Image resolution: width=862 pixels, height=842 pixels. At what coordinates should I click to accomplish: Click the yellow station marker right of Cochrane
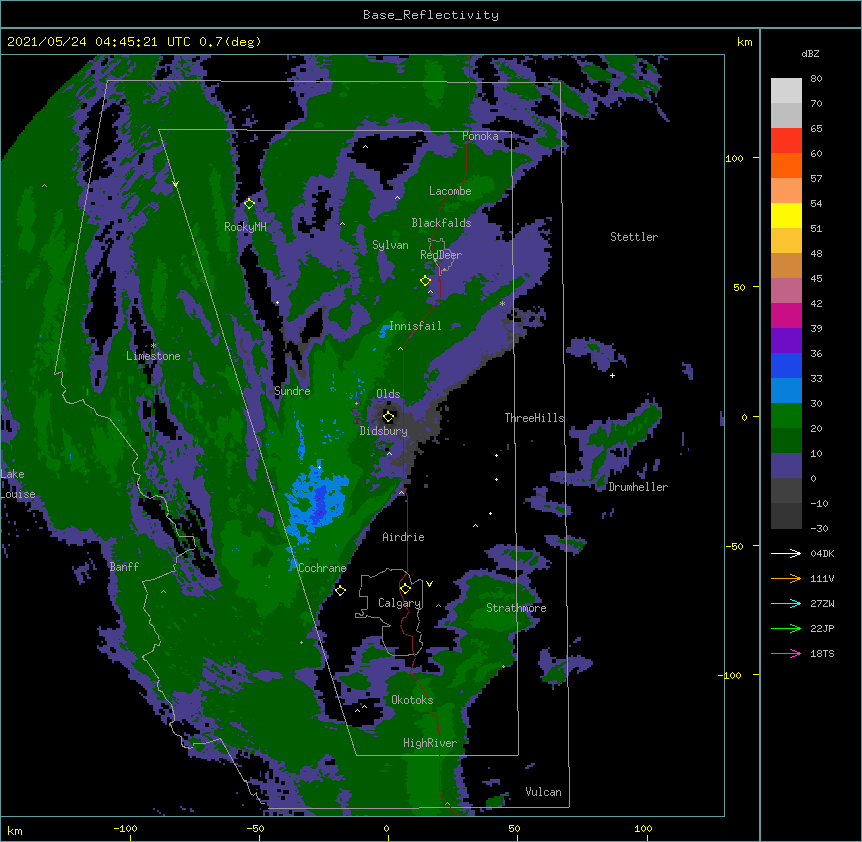click(340, 591)
